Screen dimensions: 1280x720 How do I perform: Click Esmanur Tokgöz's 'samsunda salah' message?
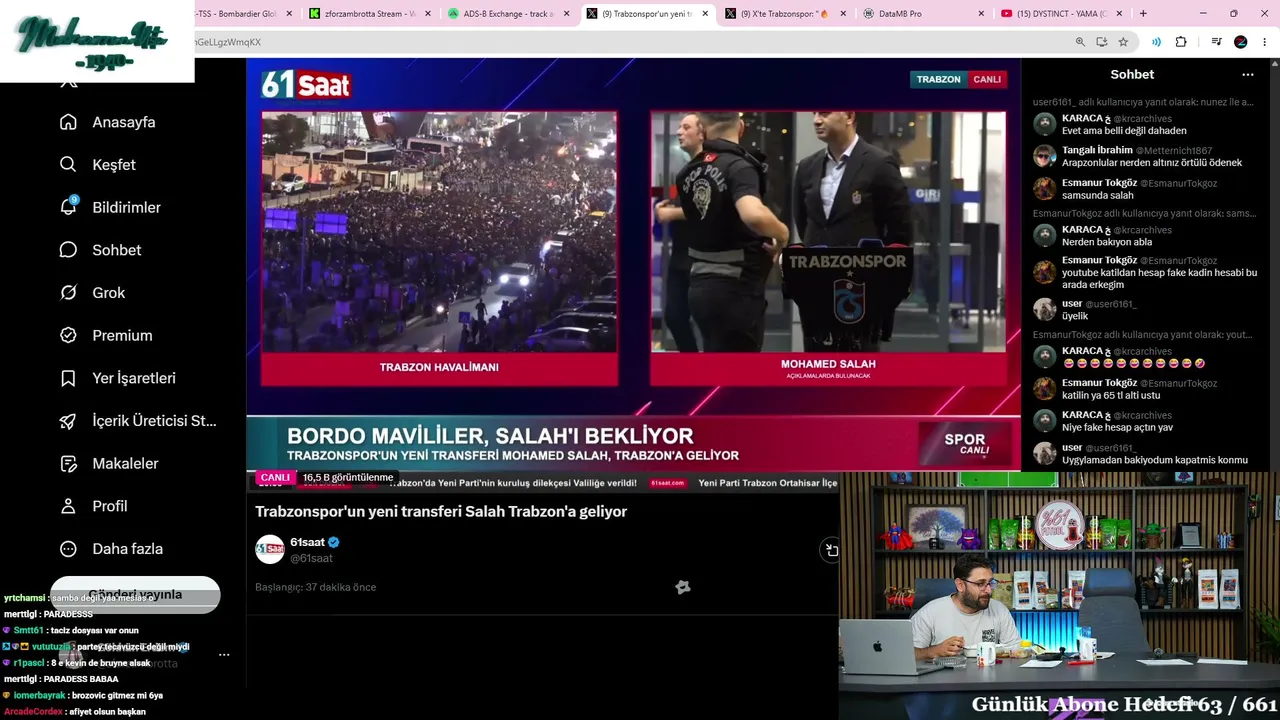(1098, 195)
